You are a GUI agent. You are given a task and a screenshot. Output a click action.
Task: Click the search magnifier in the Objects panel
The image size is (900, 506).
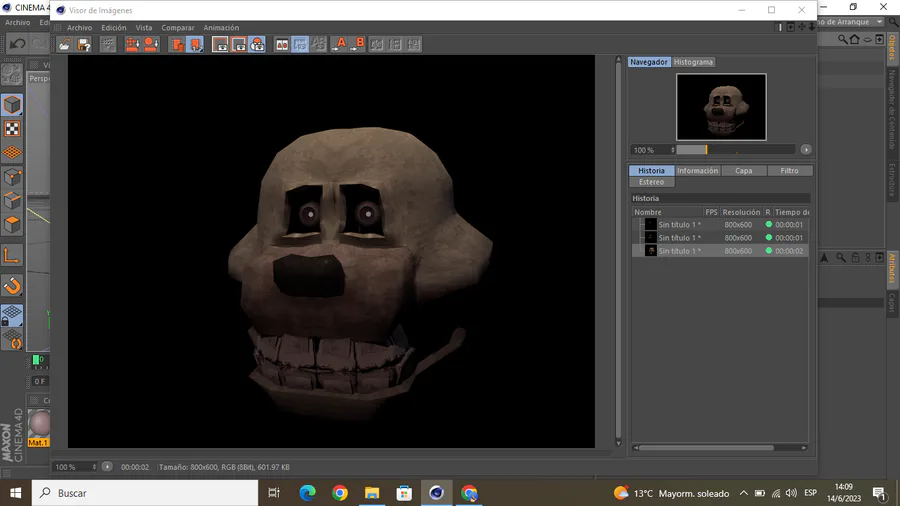tap(842, 39)
